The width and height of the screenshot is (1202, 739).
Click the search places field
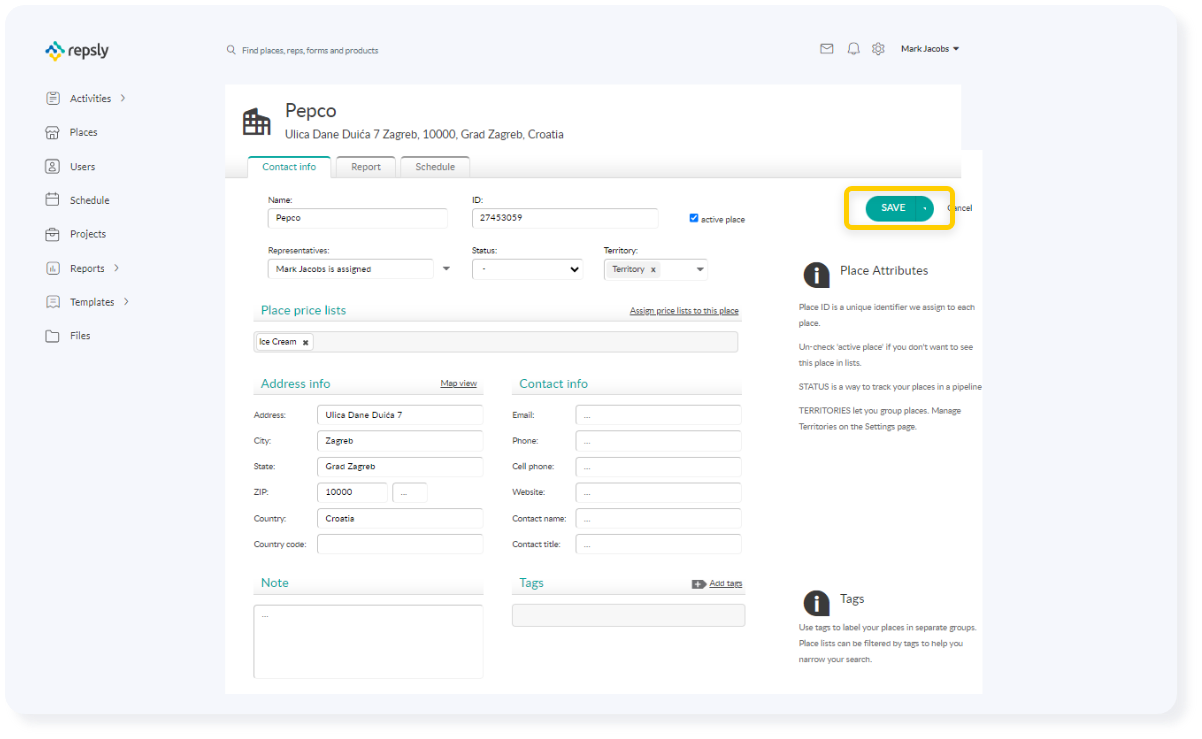point(310,50)
